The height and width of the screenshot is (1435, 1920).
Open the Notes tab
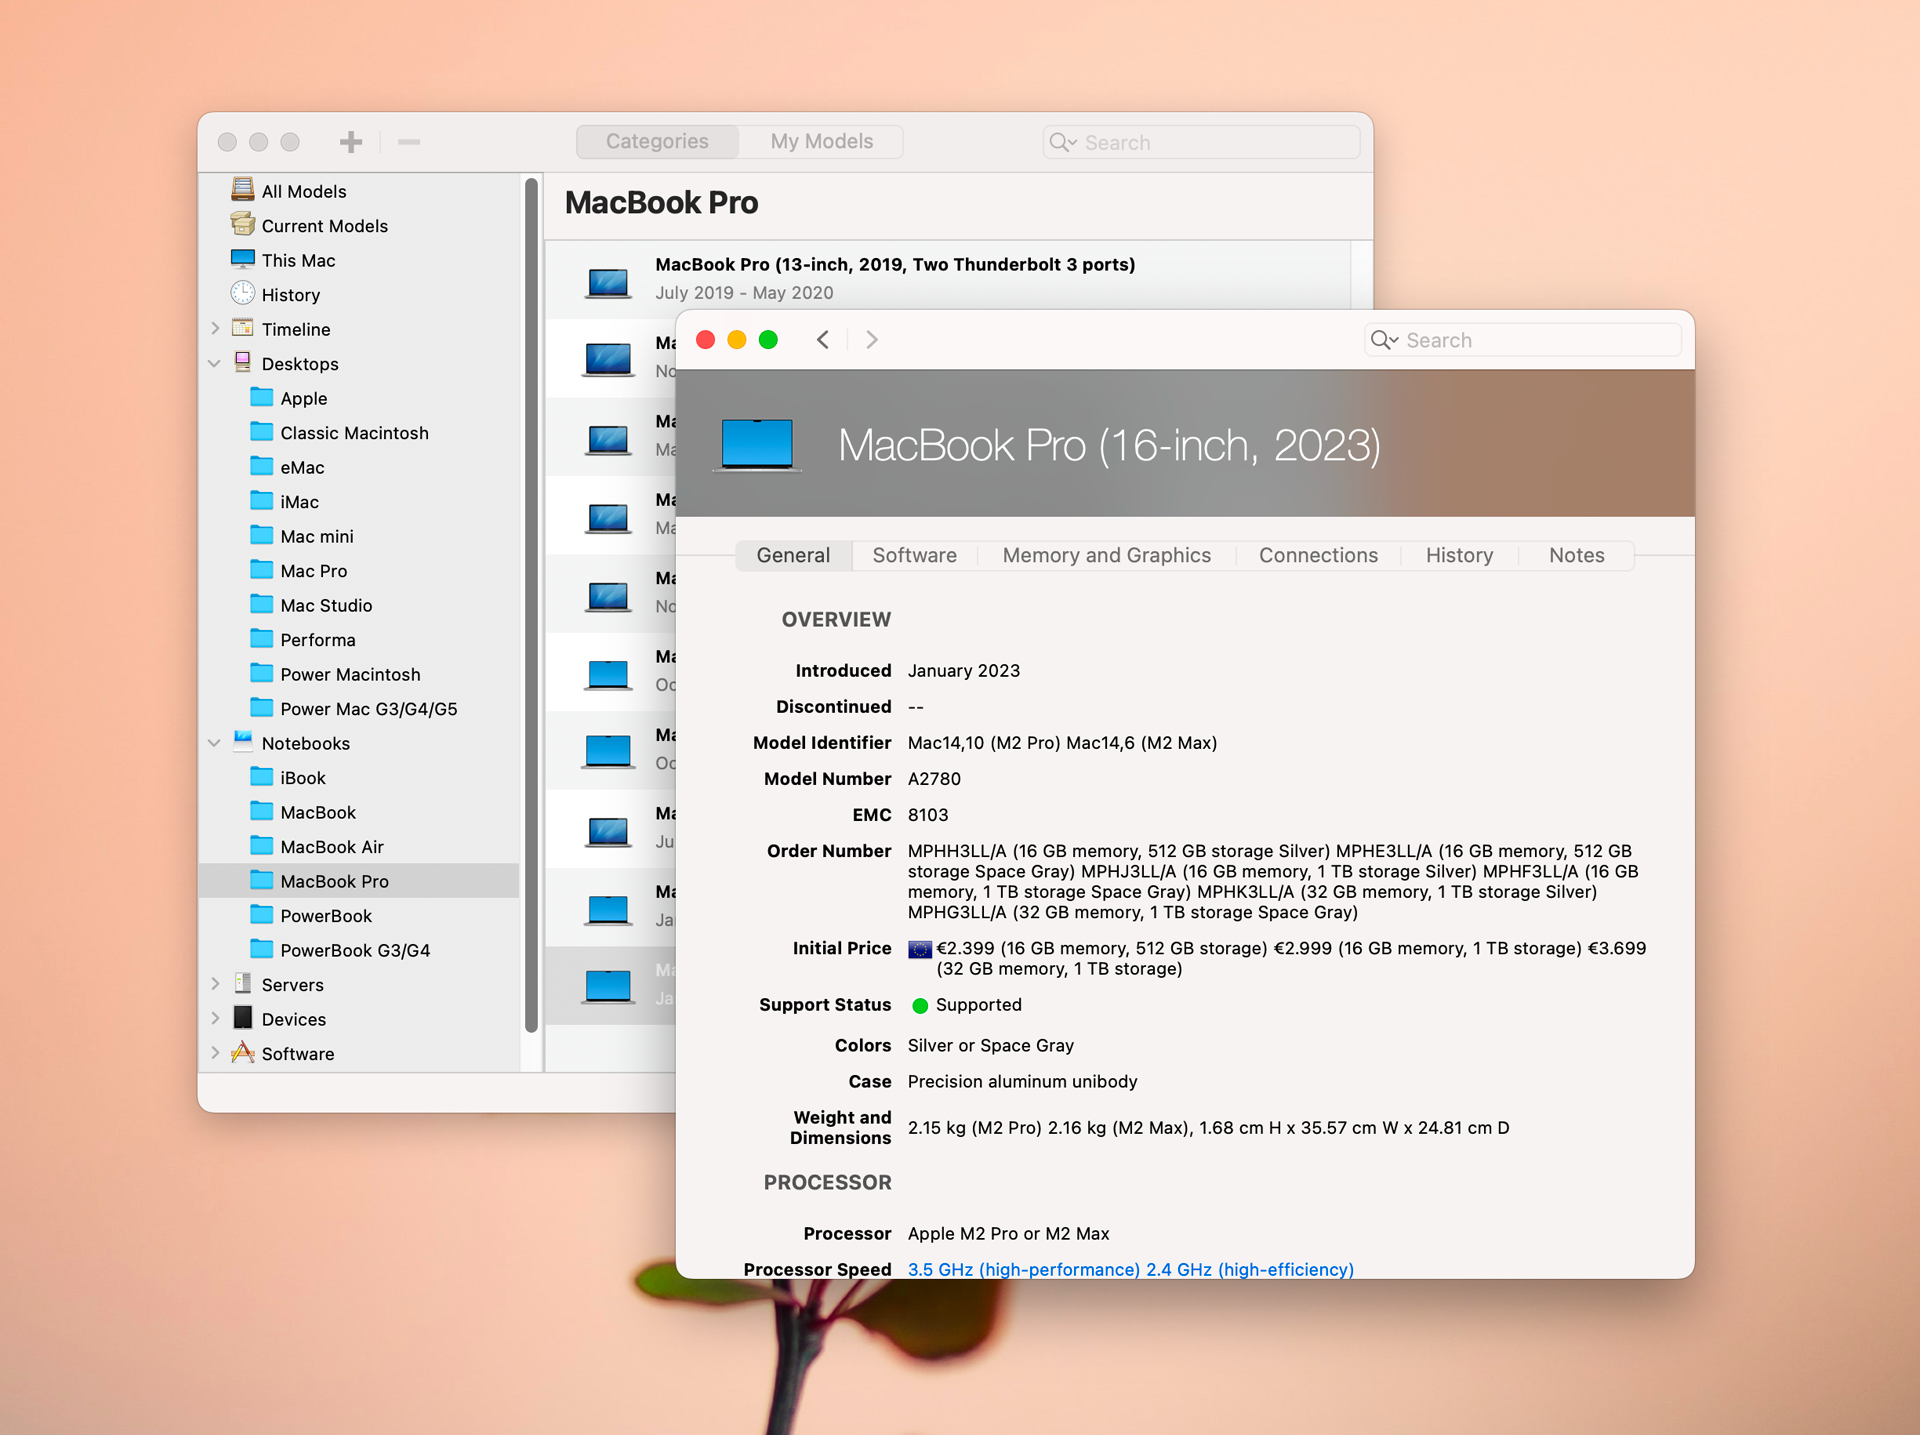1576,555
